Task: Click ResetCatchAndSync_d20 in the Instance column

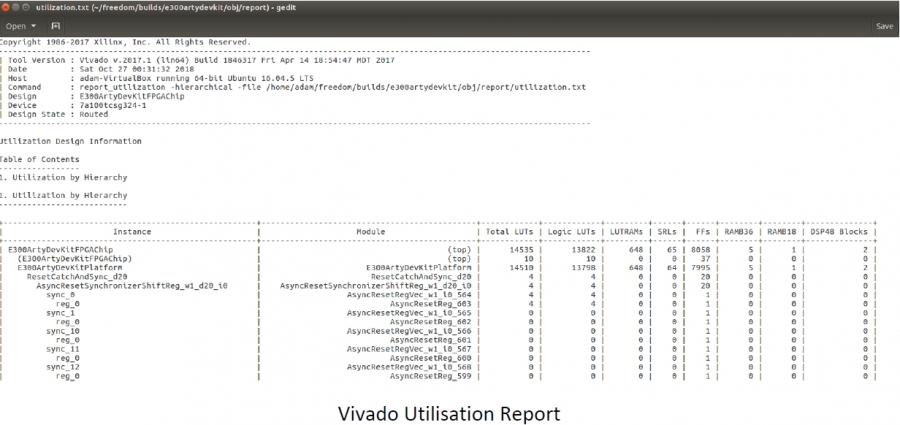Action: (77, 277)
